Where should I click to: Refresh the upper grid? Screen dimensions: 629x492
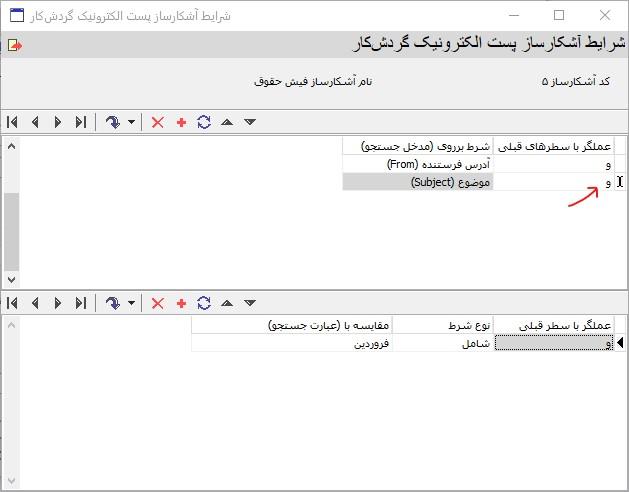coord(204,122)
